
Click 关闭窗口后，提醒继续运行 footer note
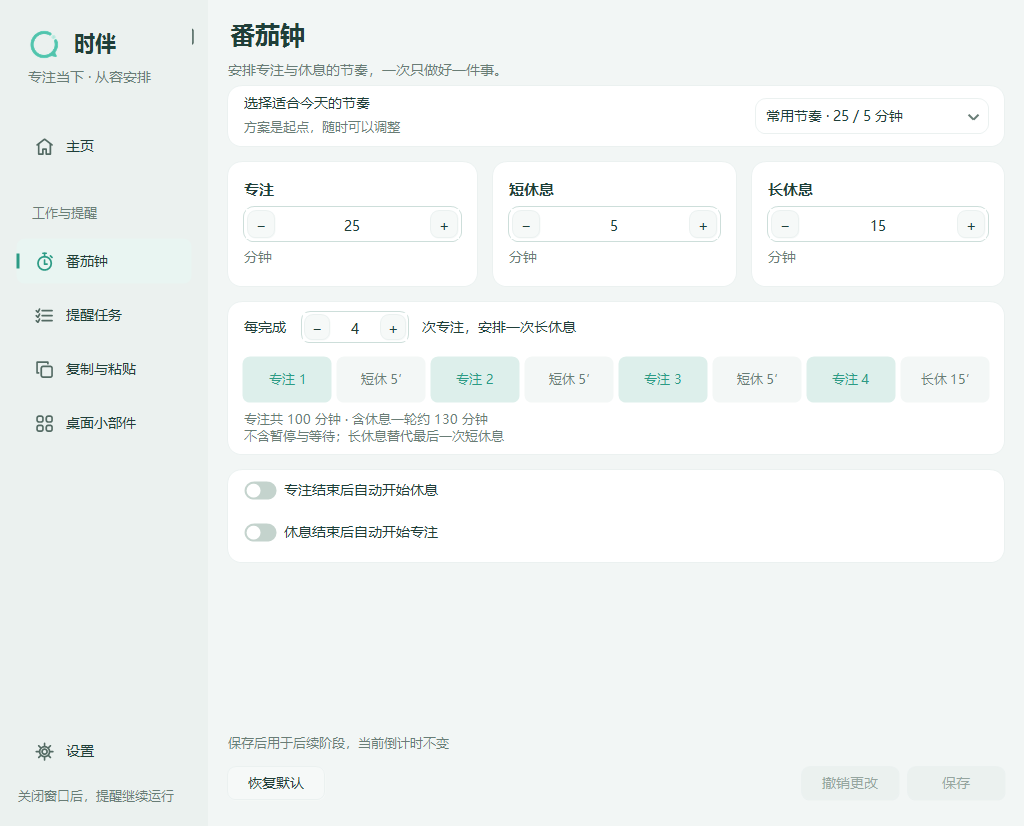click(x=96, y=796)
